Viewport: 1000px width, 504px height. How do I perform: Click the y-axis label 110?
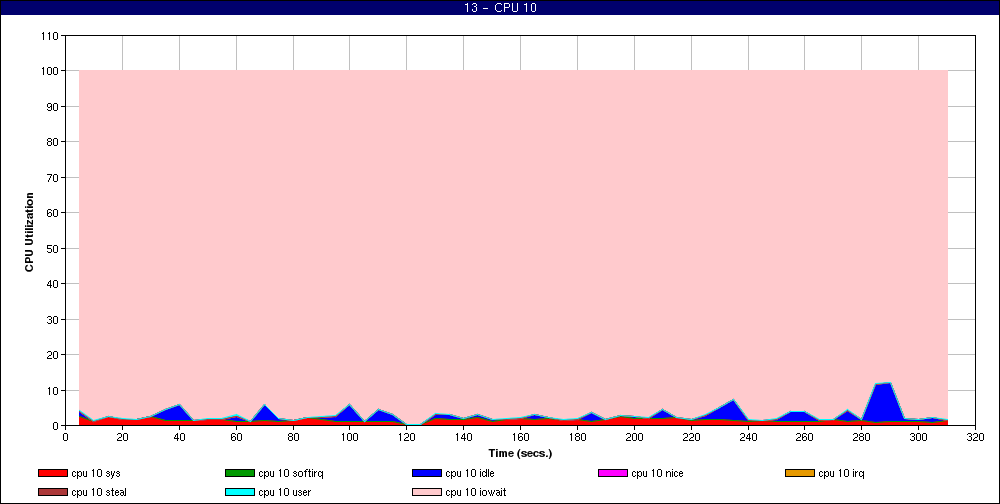(x=50, y=36)
